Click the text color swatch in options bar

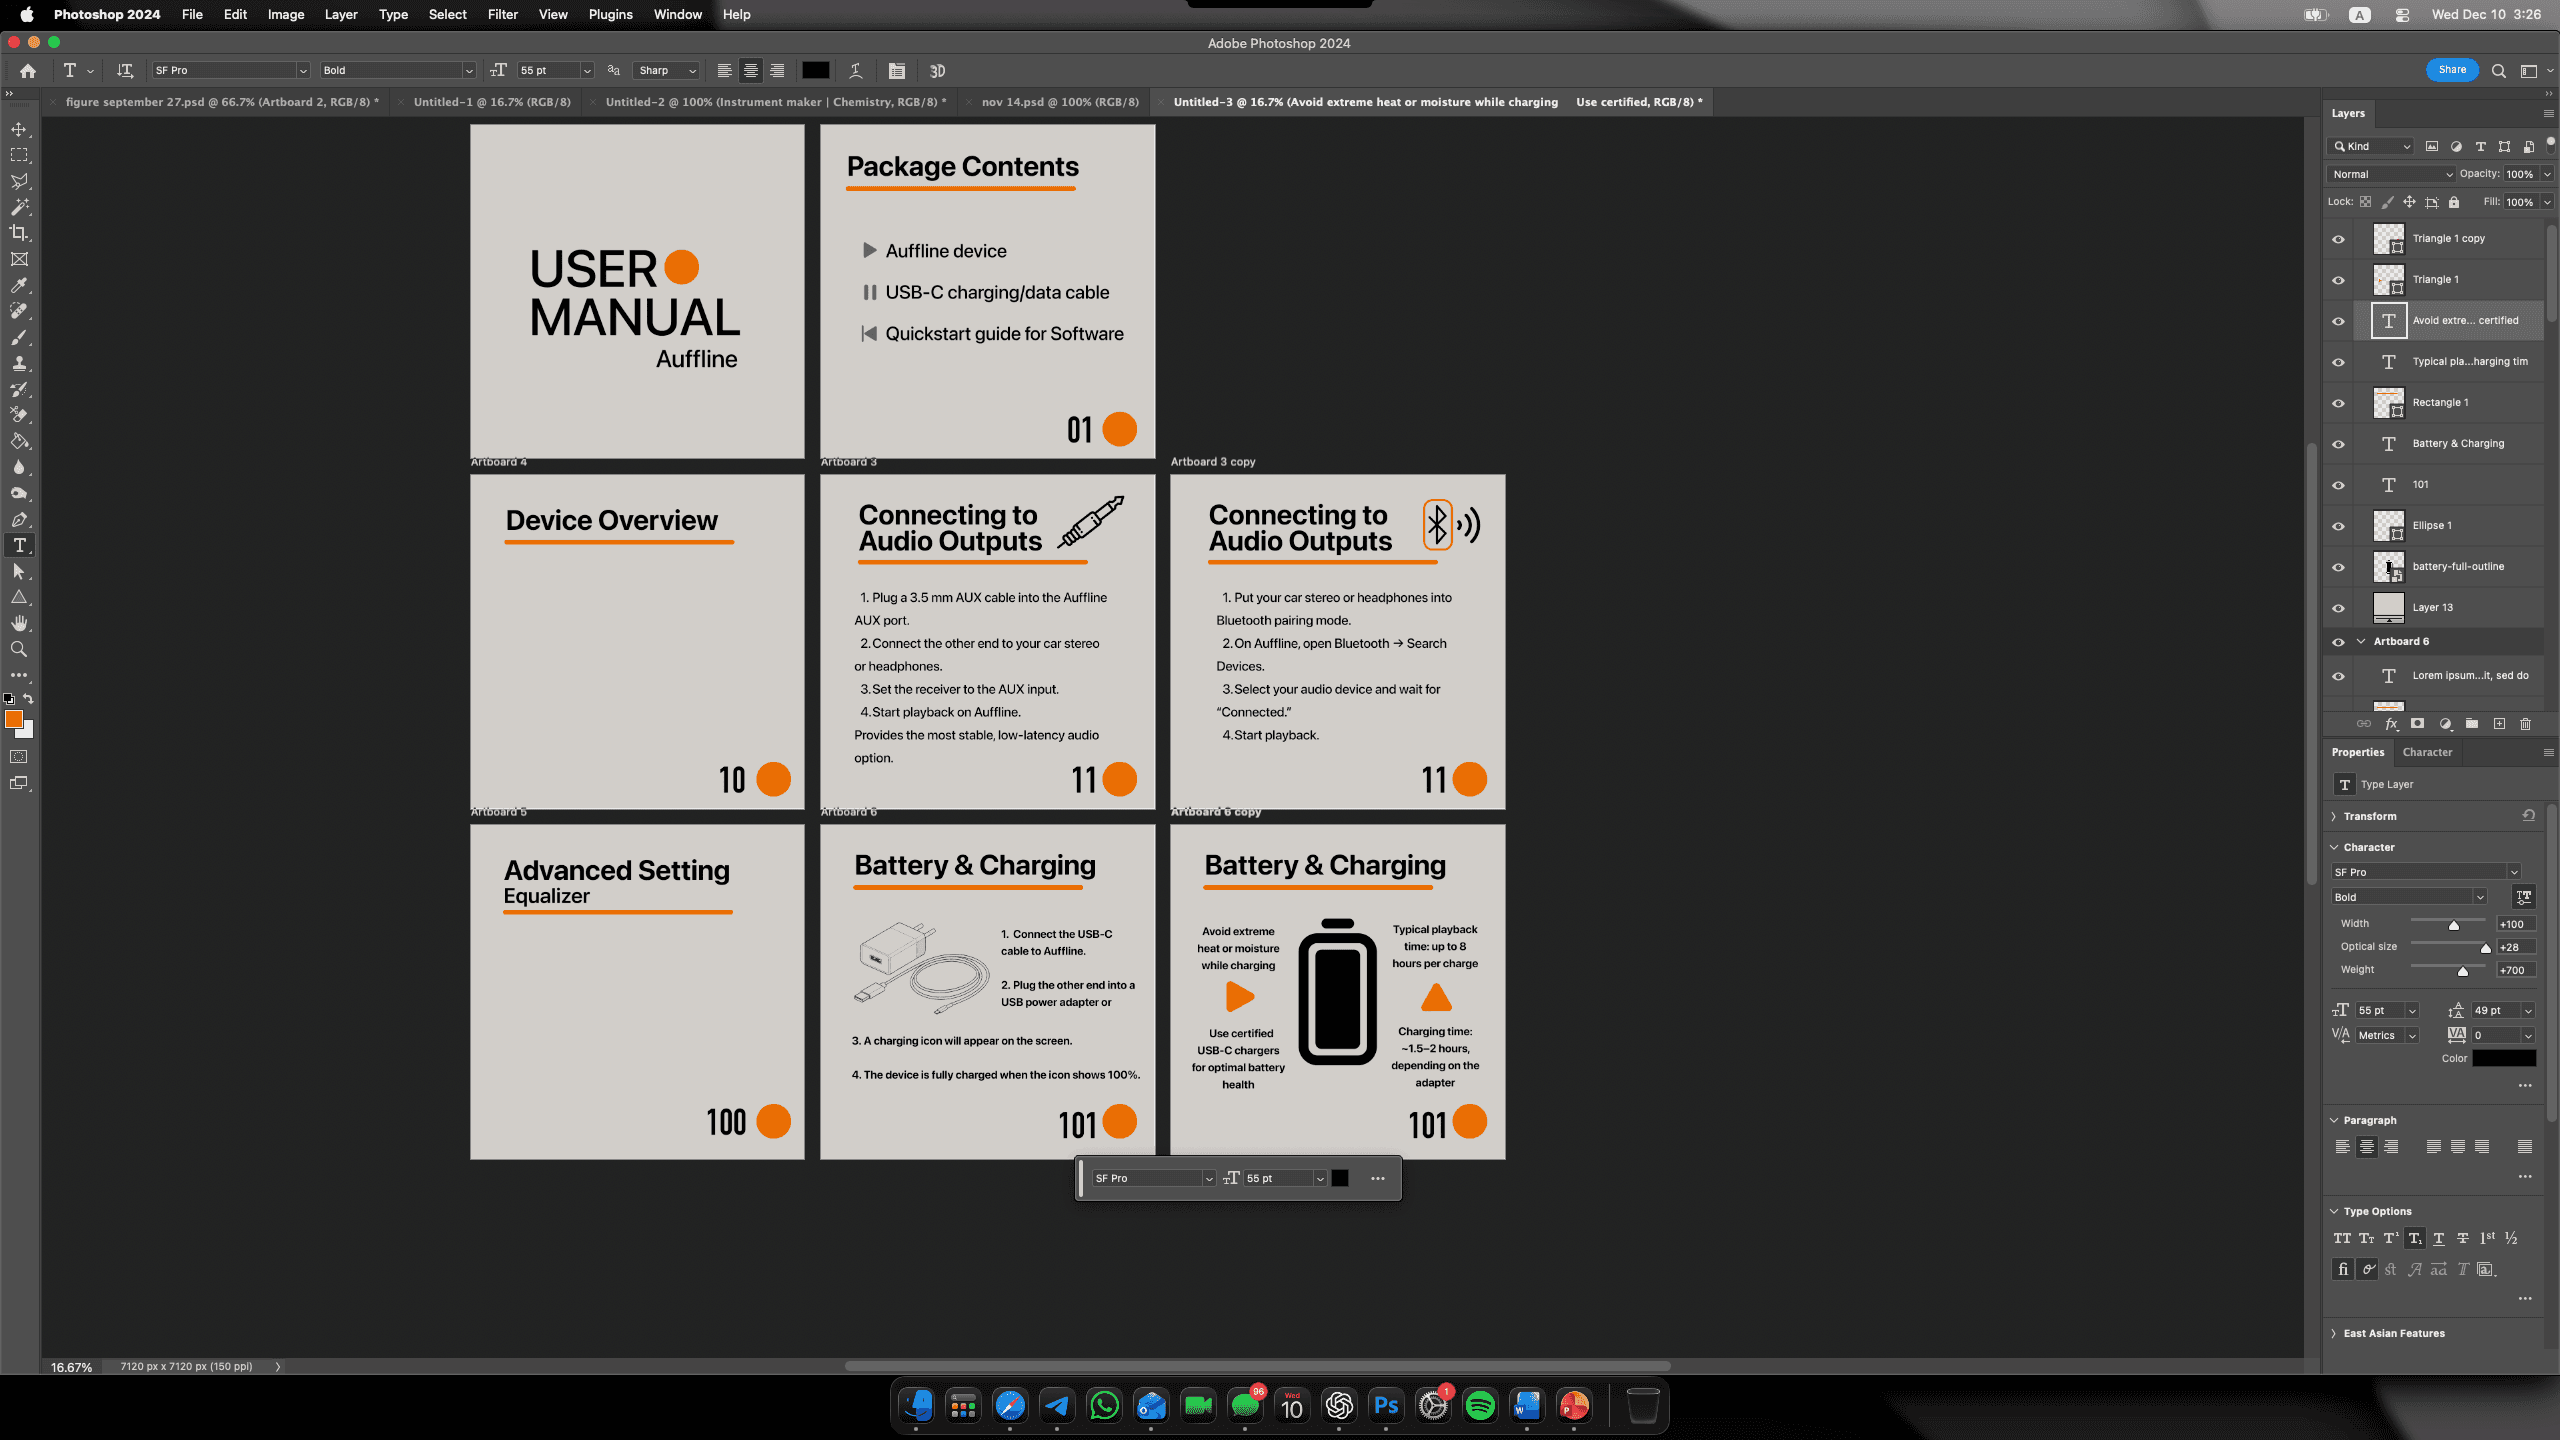click(x=816, y=71)
